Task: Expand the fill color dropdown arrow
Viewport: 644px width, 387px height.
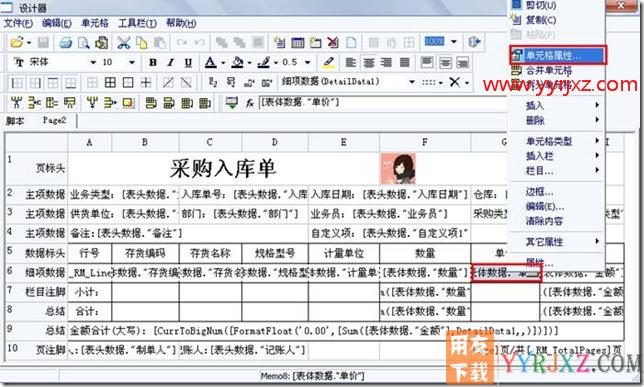Action: pyautogui.click(x=249, y=63)
